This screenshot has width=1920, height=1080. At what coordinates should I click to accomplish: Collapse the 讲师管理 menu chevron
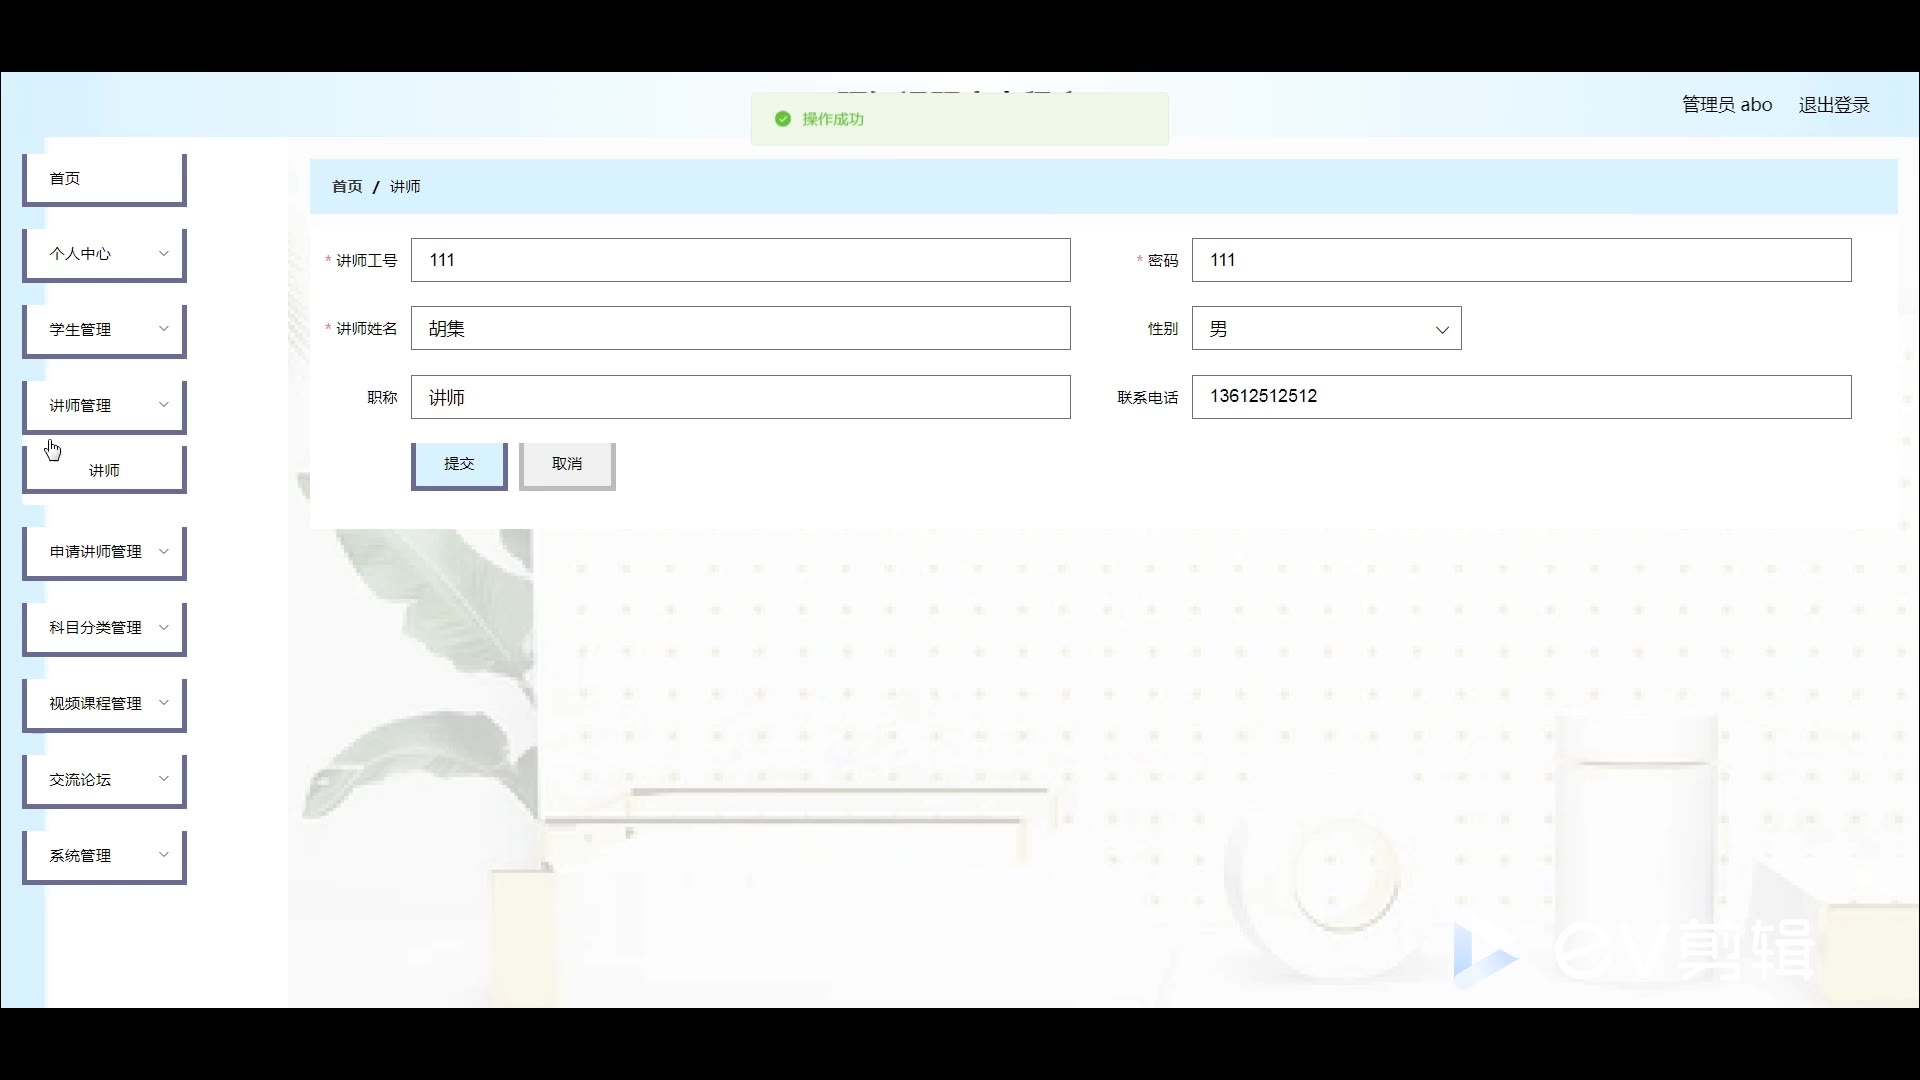pyautogui.click(x=164, y=404)
